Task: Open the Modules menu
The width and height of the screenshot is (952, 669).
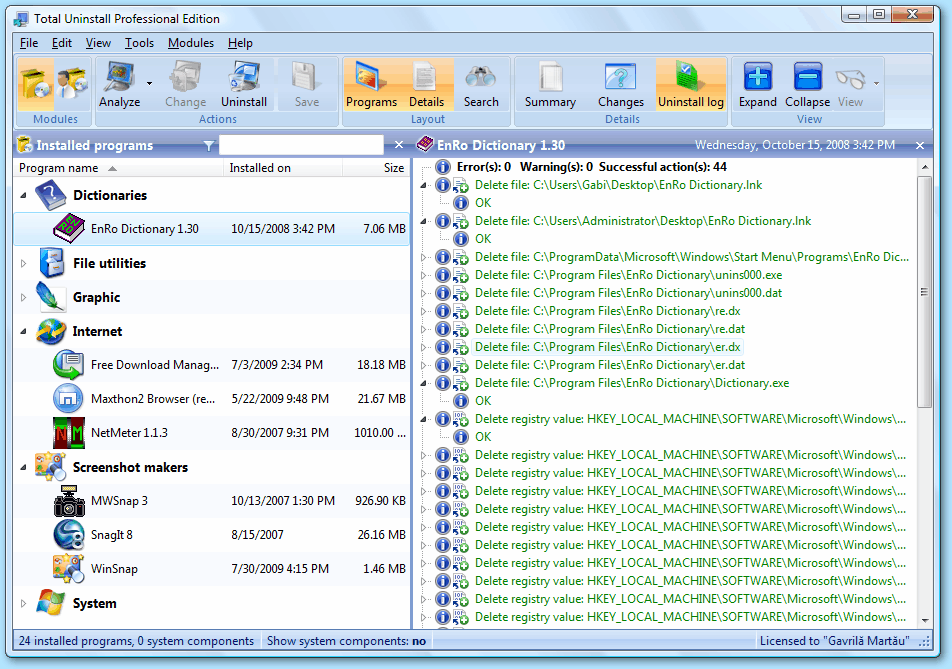Action: pyautogui.click(x=191, y=43)
